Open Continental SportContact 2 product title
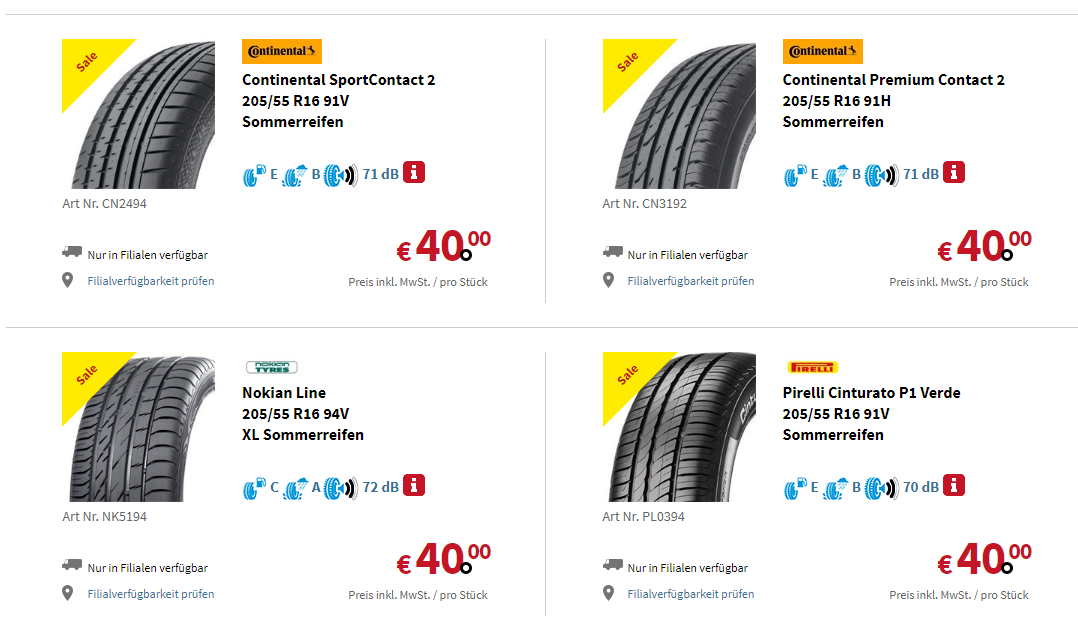Image resolution: width=1078 pixels, height=619 pixels. click(338, 80)
